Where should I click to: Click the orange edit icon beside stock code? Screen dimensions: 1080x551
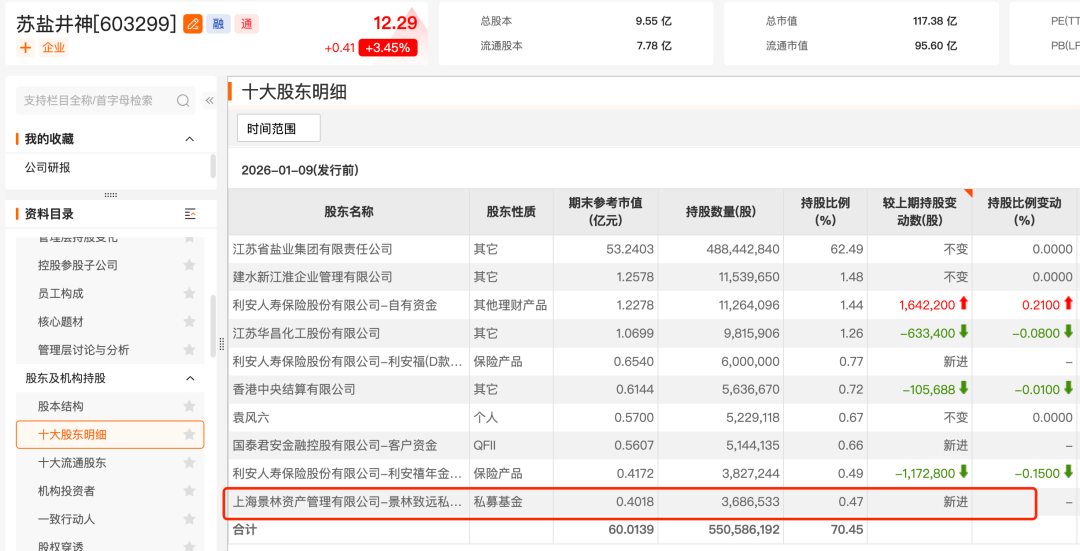click(x=193, y=23)
